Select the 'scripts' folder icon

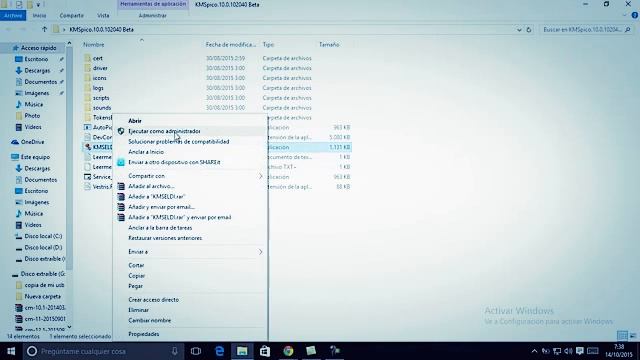point(87,98)
